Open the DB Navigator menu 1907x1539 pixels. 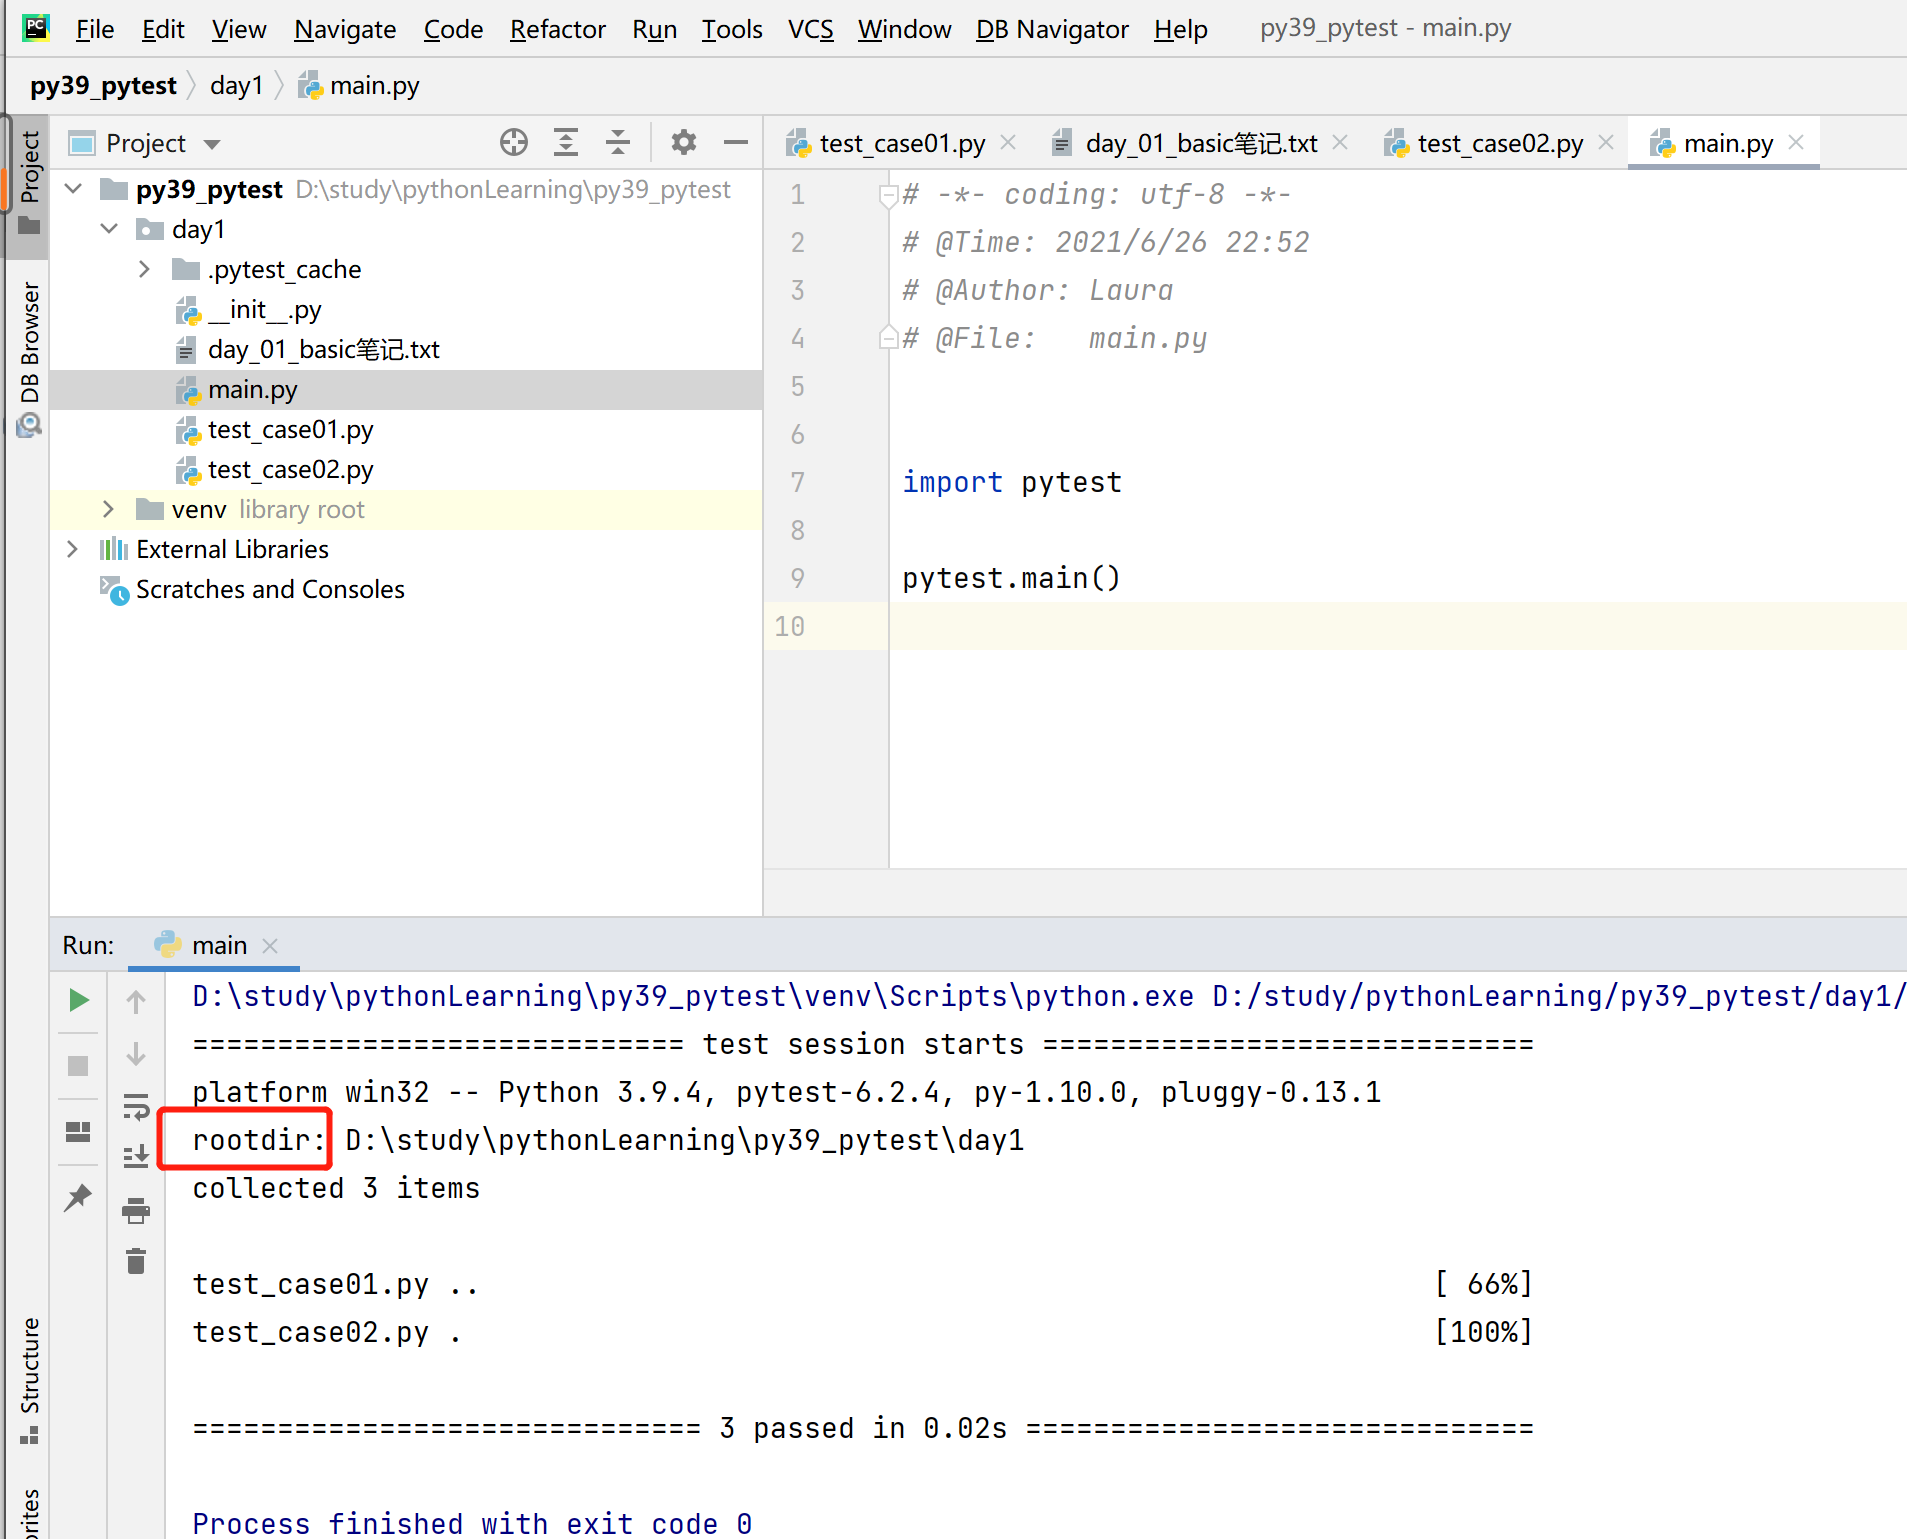[x=1052, y=29]
